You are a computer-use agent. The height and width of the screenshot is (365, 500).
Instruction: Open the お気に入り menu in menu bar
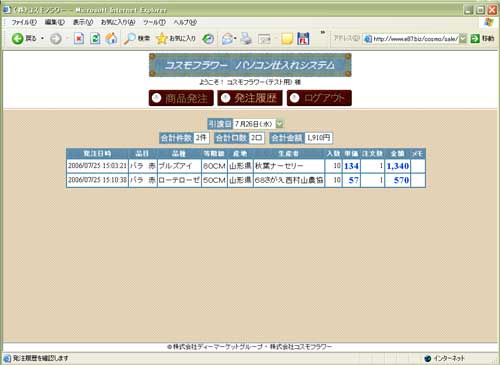point(118,22)
